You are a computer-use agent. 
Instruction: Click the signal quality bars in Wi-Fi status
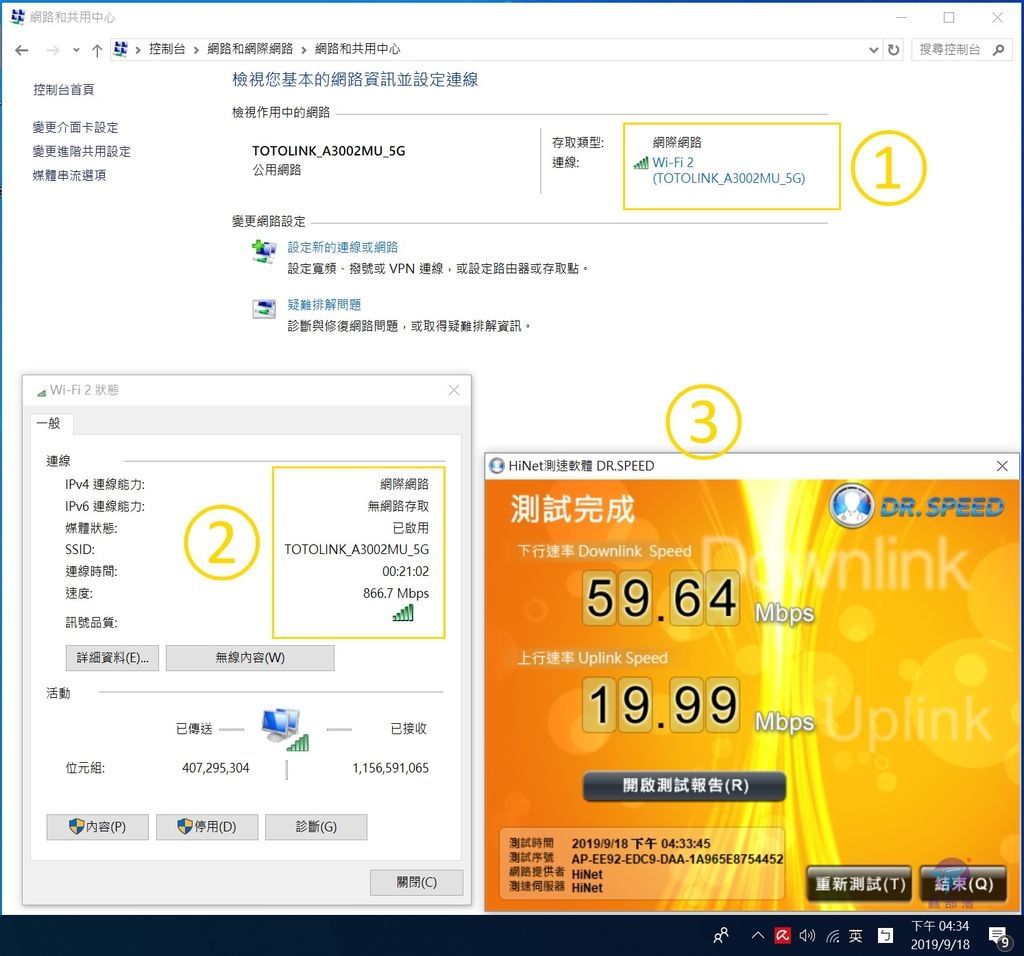403,613
